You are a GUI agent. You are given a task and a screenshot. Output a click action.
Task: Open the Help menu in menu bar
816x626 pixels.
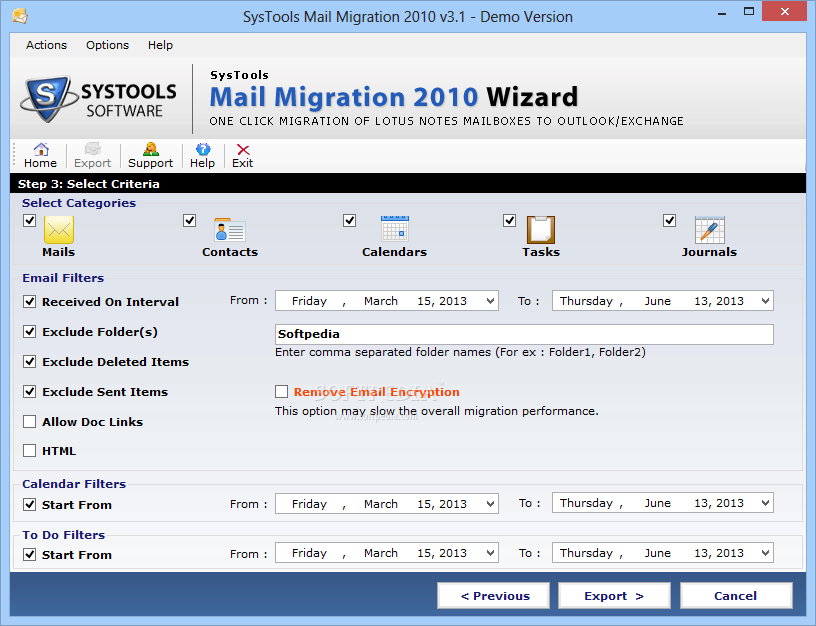click(160, 45)
